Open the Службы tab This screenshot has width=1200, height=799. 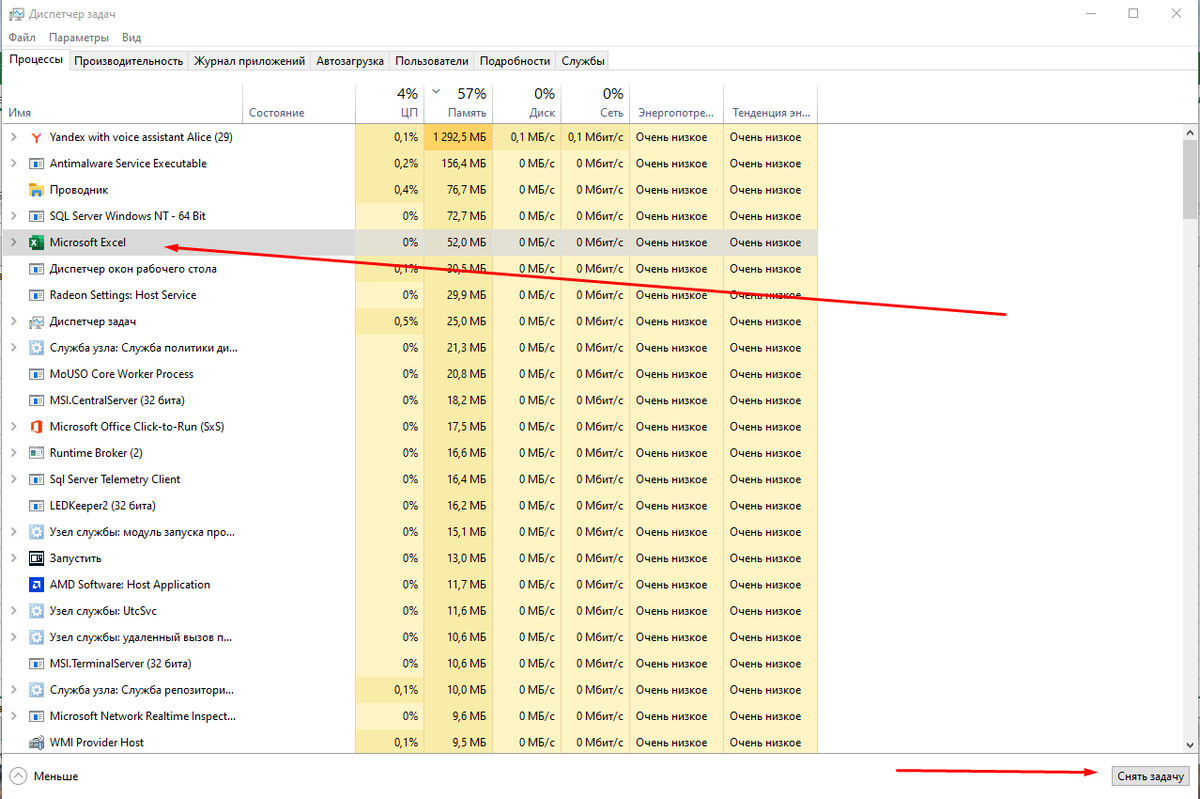click(583, 61)
